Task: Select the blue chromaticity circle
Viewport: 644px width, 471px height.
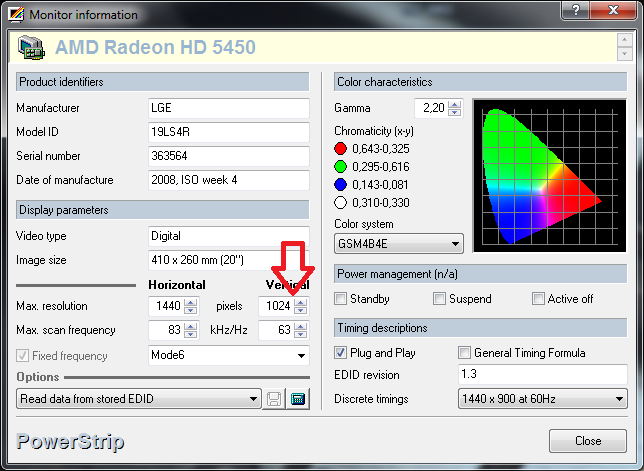Action: 341,184
